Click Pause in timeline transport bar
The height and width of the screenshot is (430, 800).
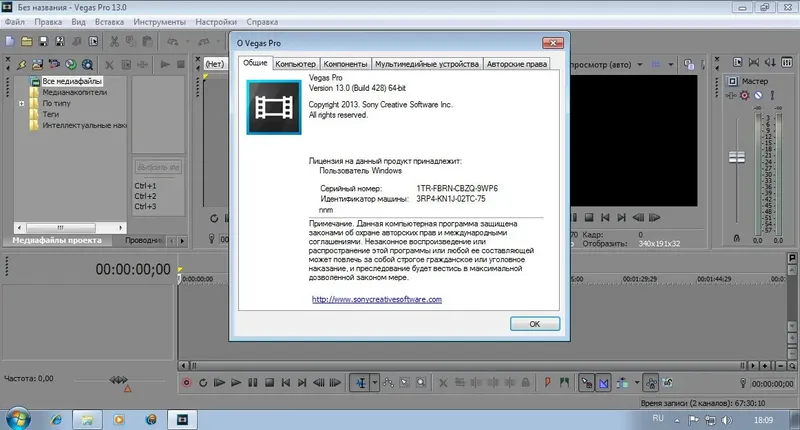point(253,383)
